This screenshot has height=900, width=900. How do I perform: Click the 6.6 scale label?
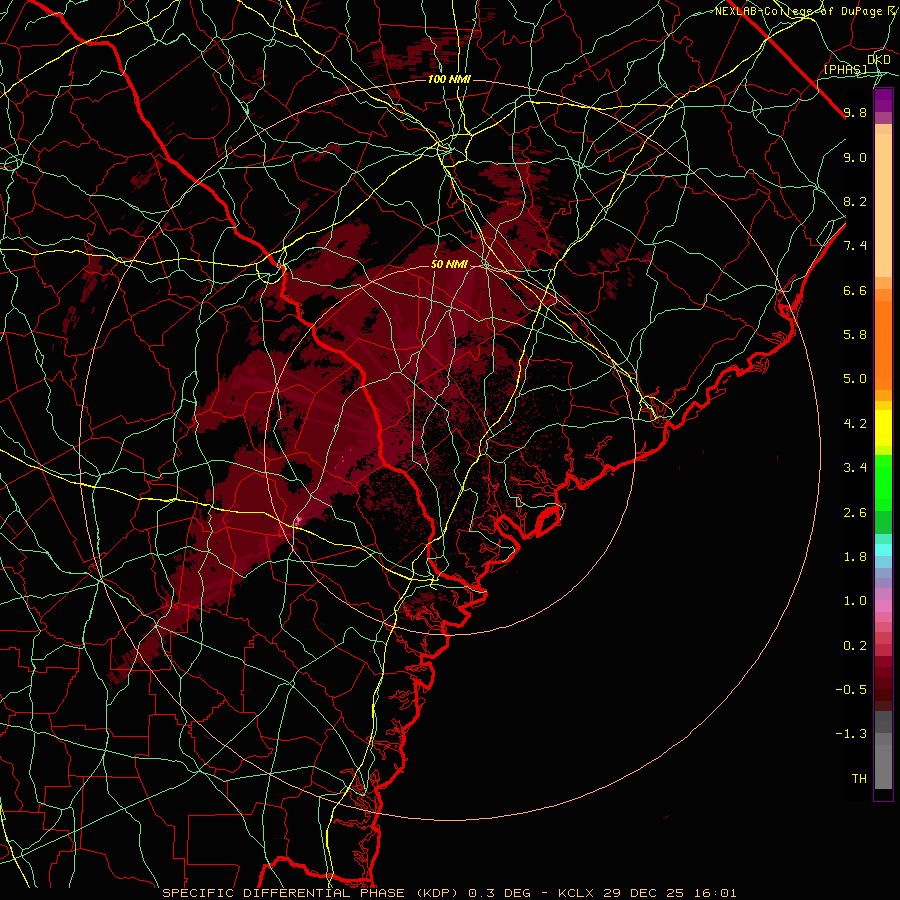855,290
